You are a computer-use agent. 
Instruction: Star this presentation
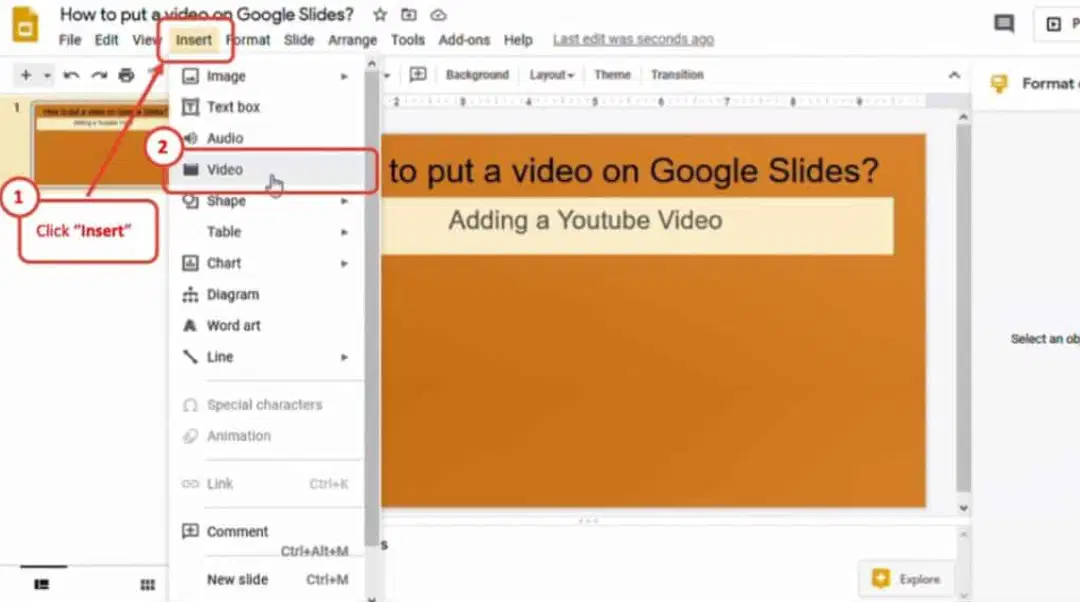[x=380, y=14]
